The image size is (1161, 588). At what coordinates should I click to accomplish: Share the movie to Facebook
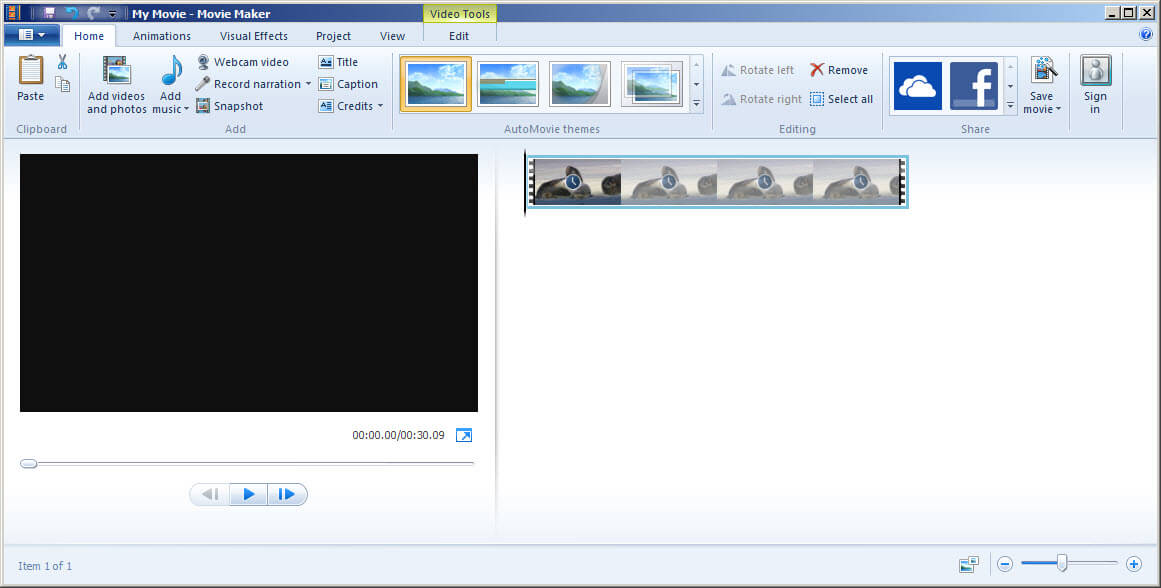point(974,86)
